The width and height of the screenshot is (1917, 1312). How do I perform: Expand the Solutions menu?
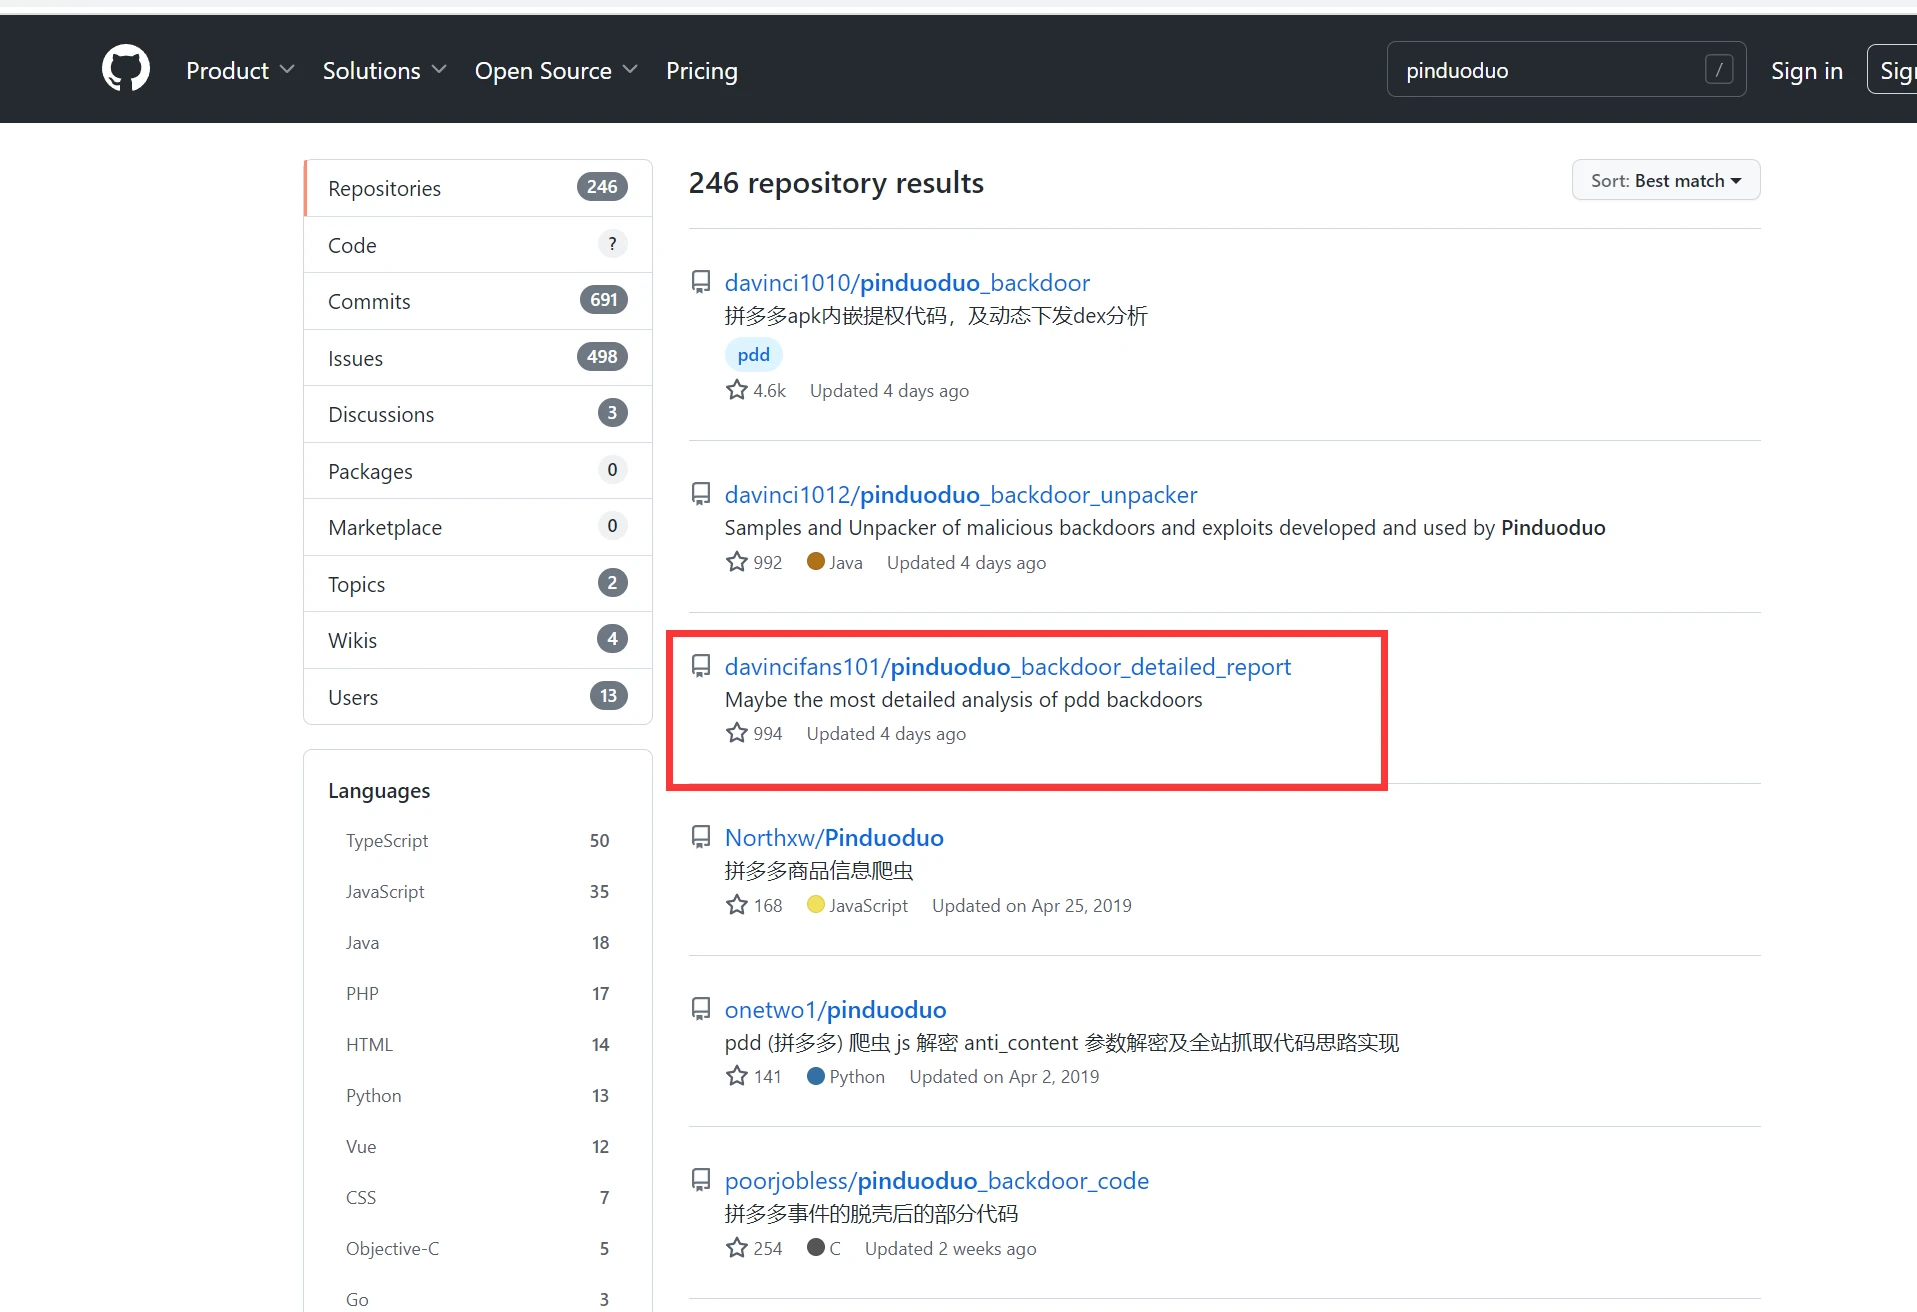tap(384, 71)
